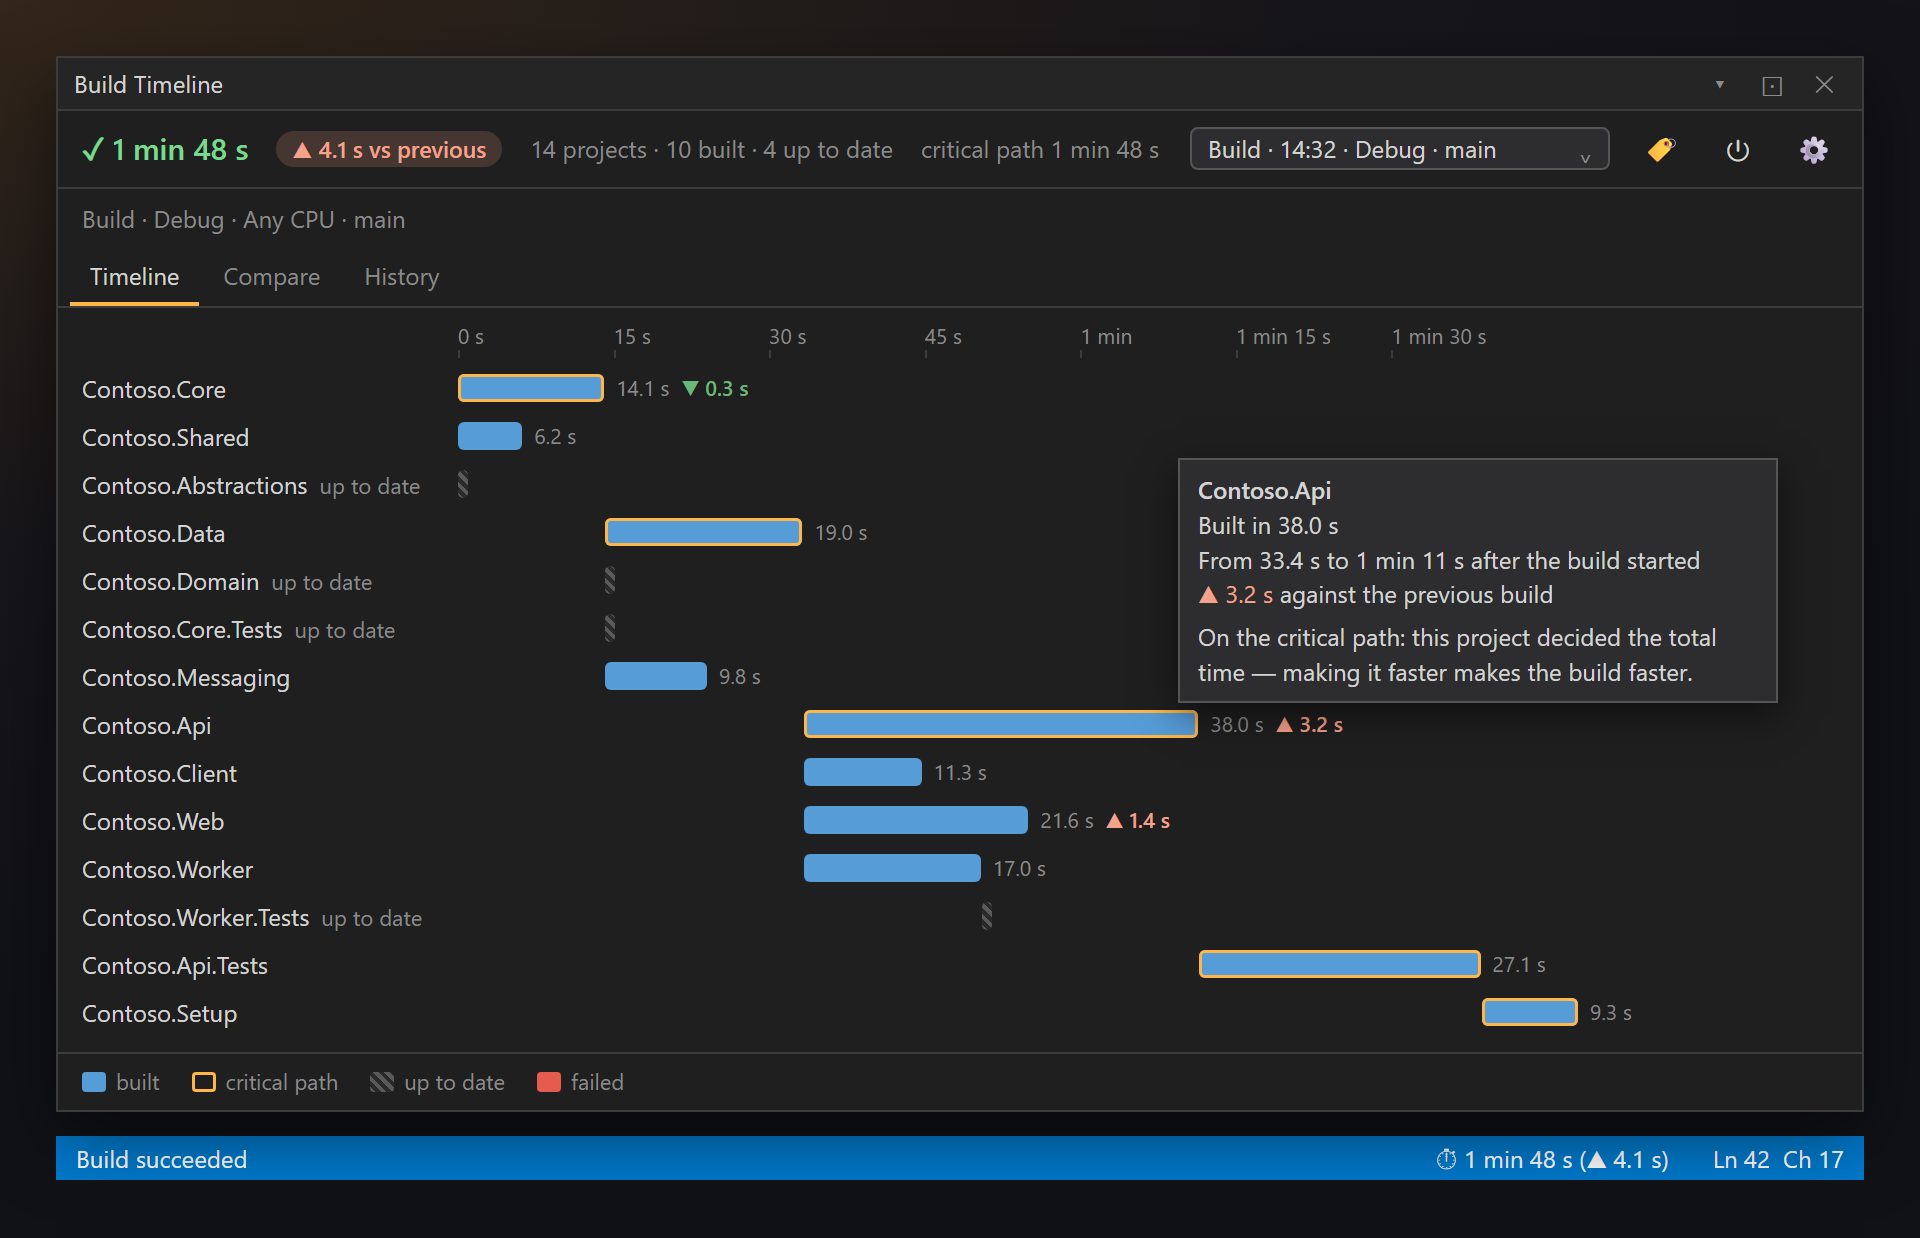
Task: Click the blue built legend swatch
Action: (x=94, y=1082)
